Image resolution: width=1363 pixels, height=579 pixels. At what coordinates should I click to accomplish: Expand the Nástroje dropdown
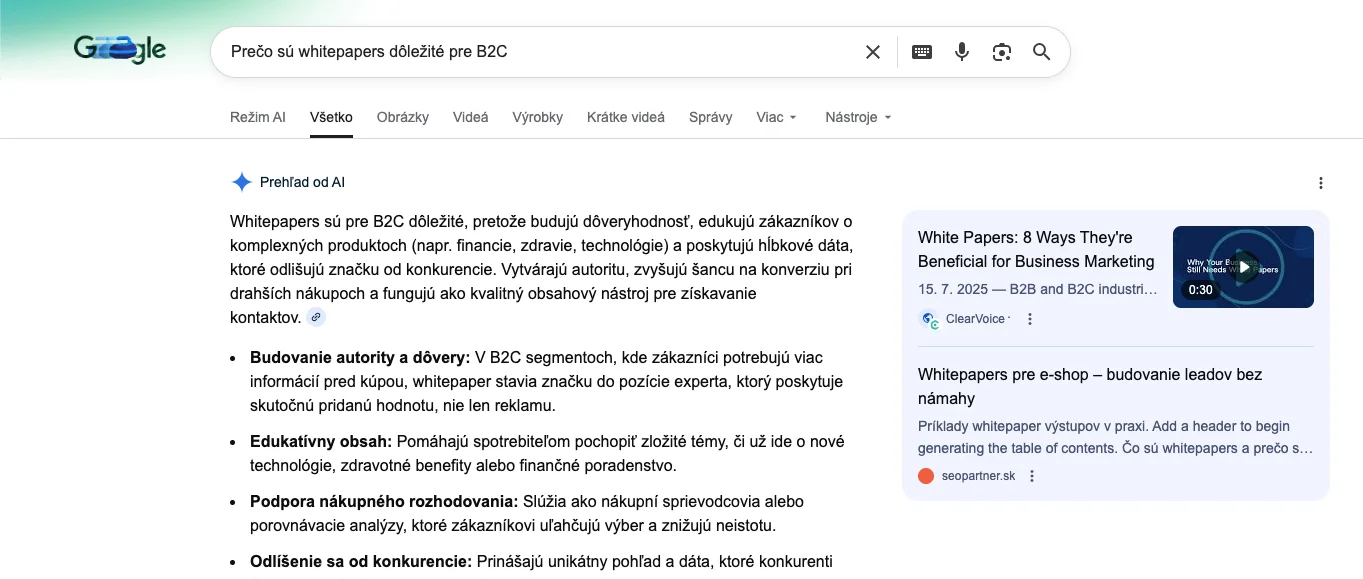pos(857,117)
